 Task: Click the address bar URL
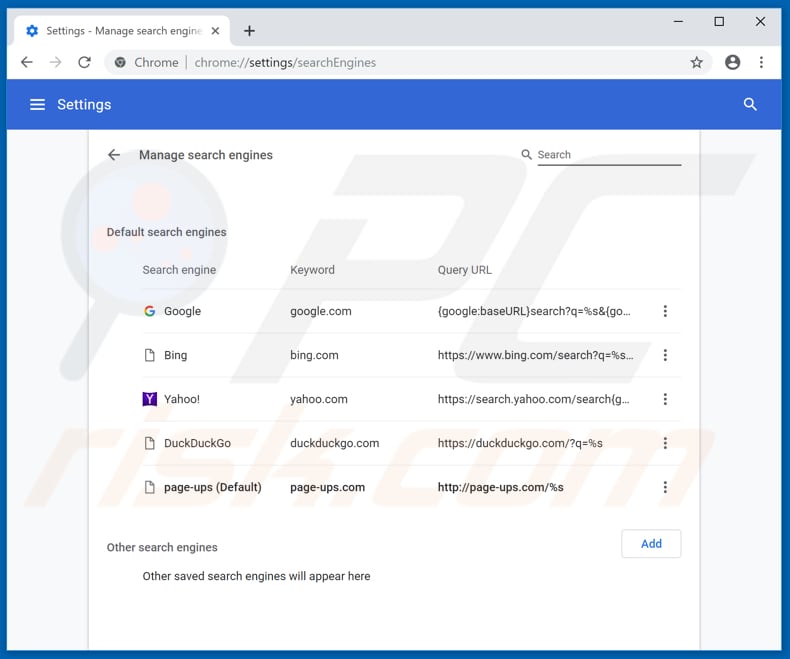pos(285,62)
